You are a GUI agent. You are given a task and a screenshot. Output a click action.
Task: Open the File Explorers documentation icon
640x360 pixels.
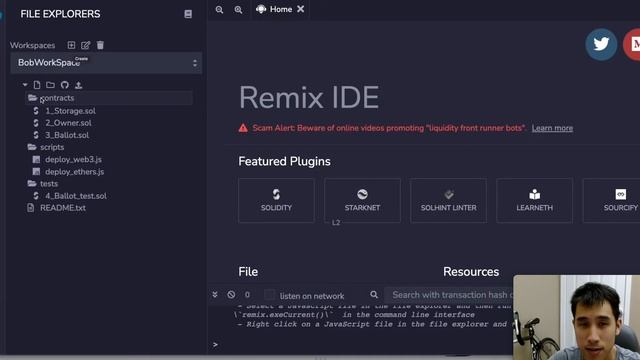188,14
